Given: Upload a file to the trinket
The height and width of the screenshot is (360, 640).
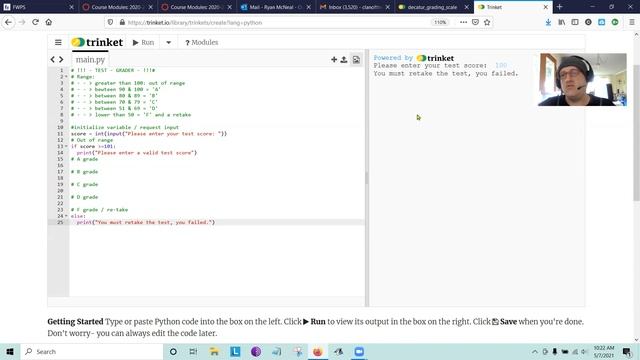Looking at the screenshot, I should tap(344, 60).
